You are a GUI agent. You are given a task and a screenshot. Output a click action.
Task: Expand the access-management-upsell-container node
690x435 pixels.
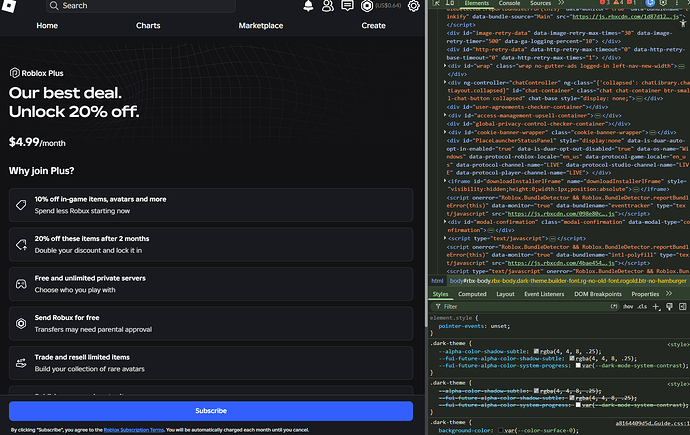pyautogui.click(x=445, y=115)
